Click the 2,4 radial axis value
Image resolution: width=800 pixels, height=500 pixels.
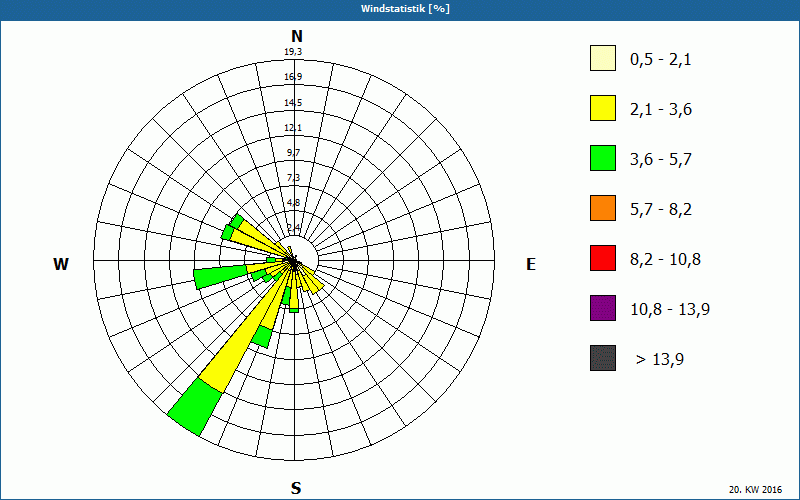(x=293, y=227)
